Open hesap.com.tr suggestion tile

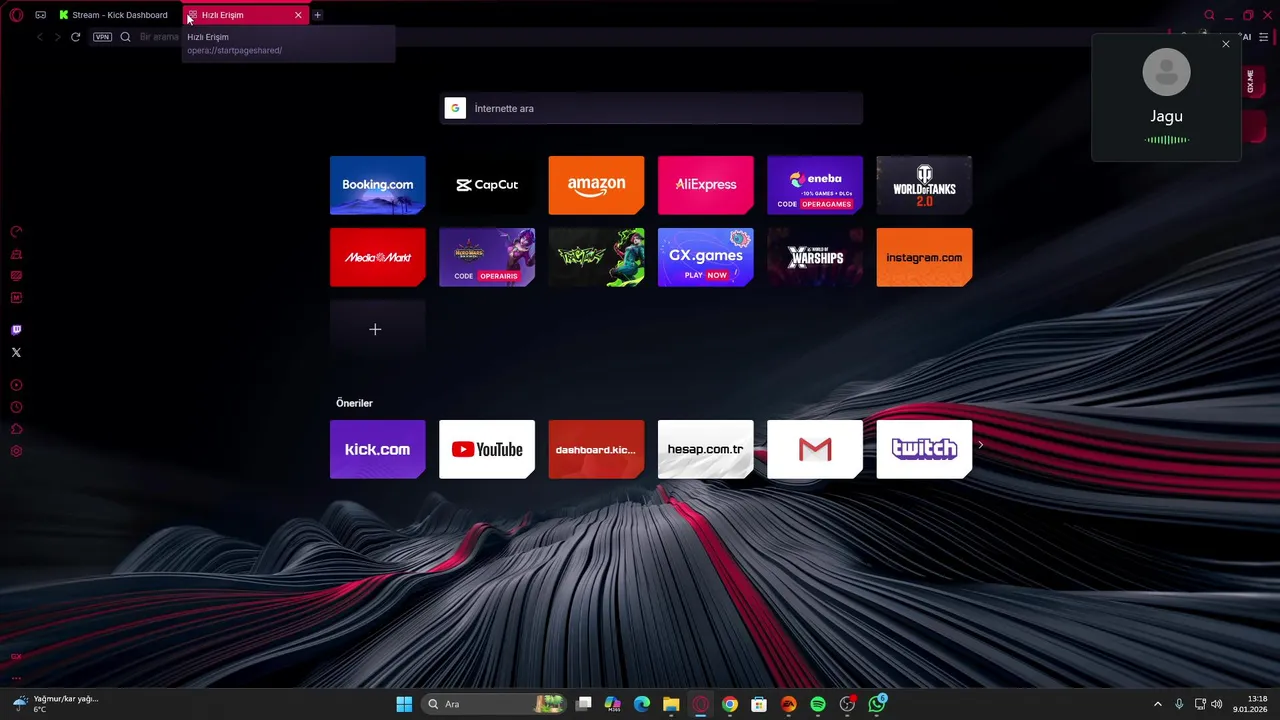706,449
